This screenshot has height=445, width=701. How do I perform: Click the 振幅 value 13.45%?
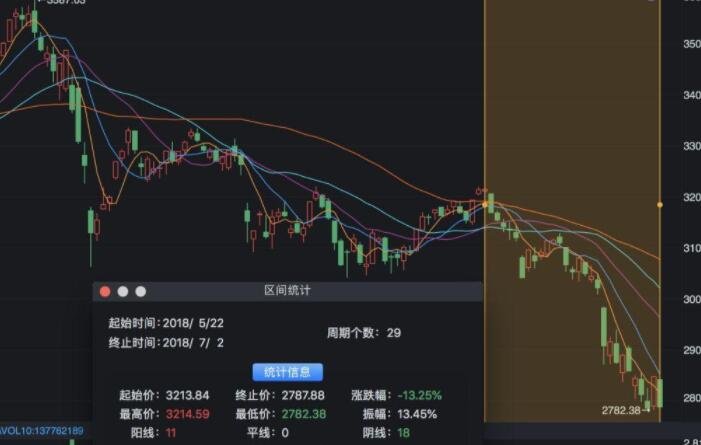[417, 414]
